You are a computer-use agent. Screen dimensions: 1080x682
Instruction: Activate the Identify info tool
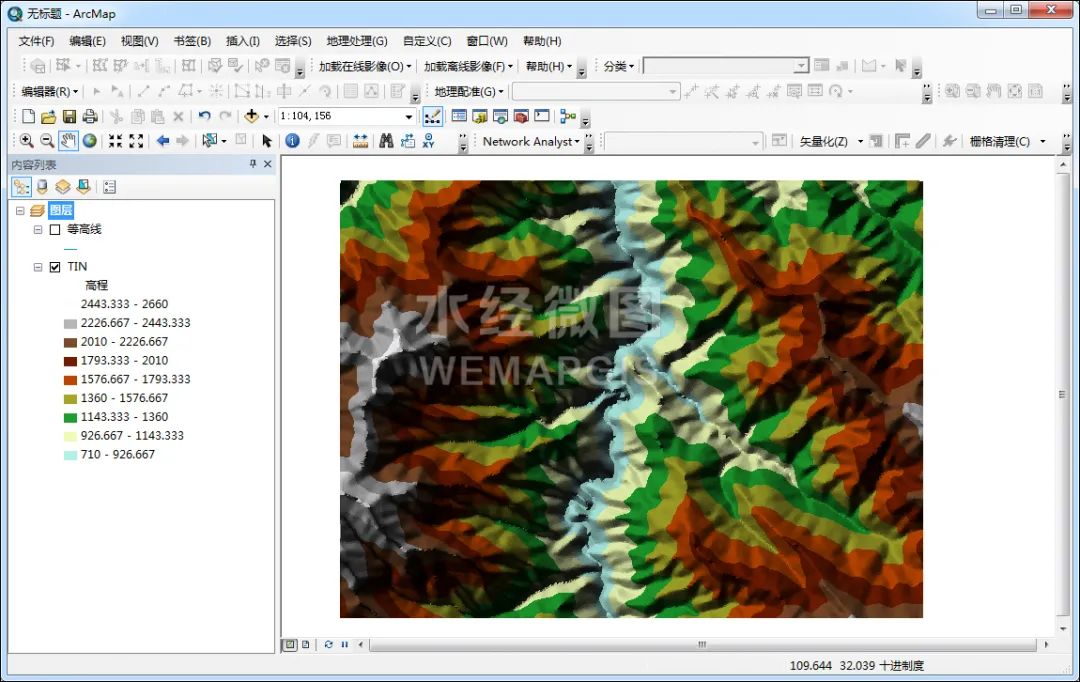coord(293,141)
